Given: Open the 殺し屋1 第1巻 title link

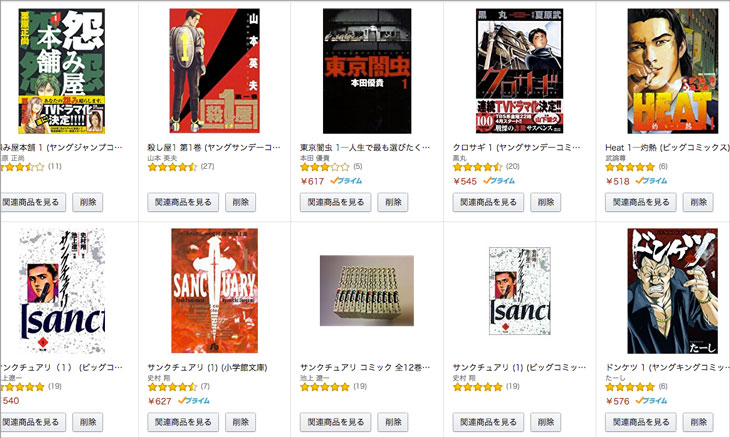Looking at the screenshot, I should click(214, 148).
